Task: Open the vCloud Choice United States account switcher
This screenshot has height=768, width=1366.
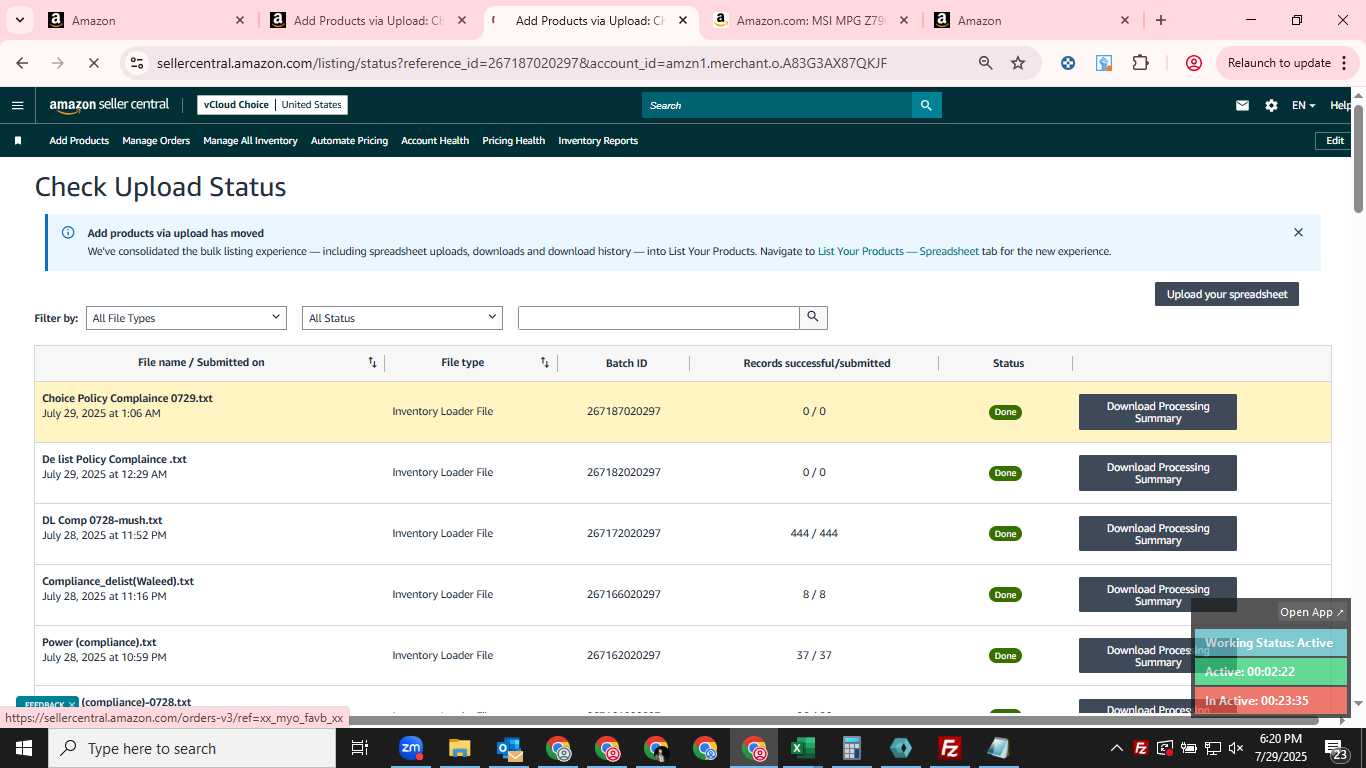Action: 272,104
